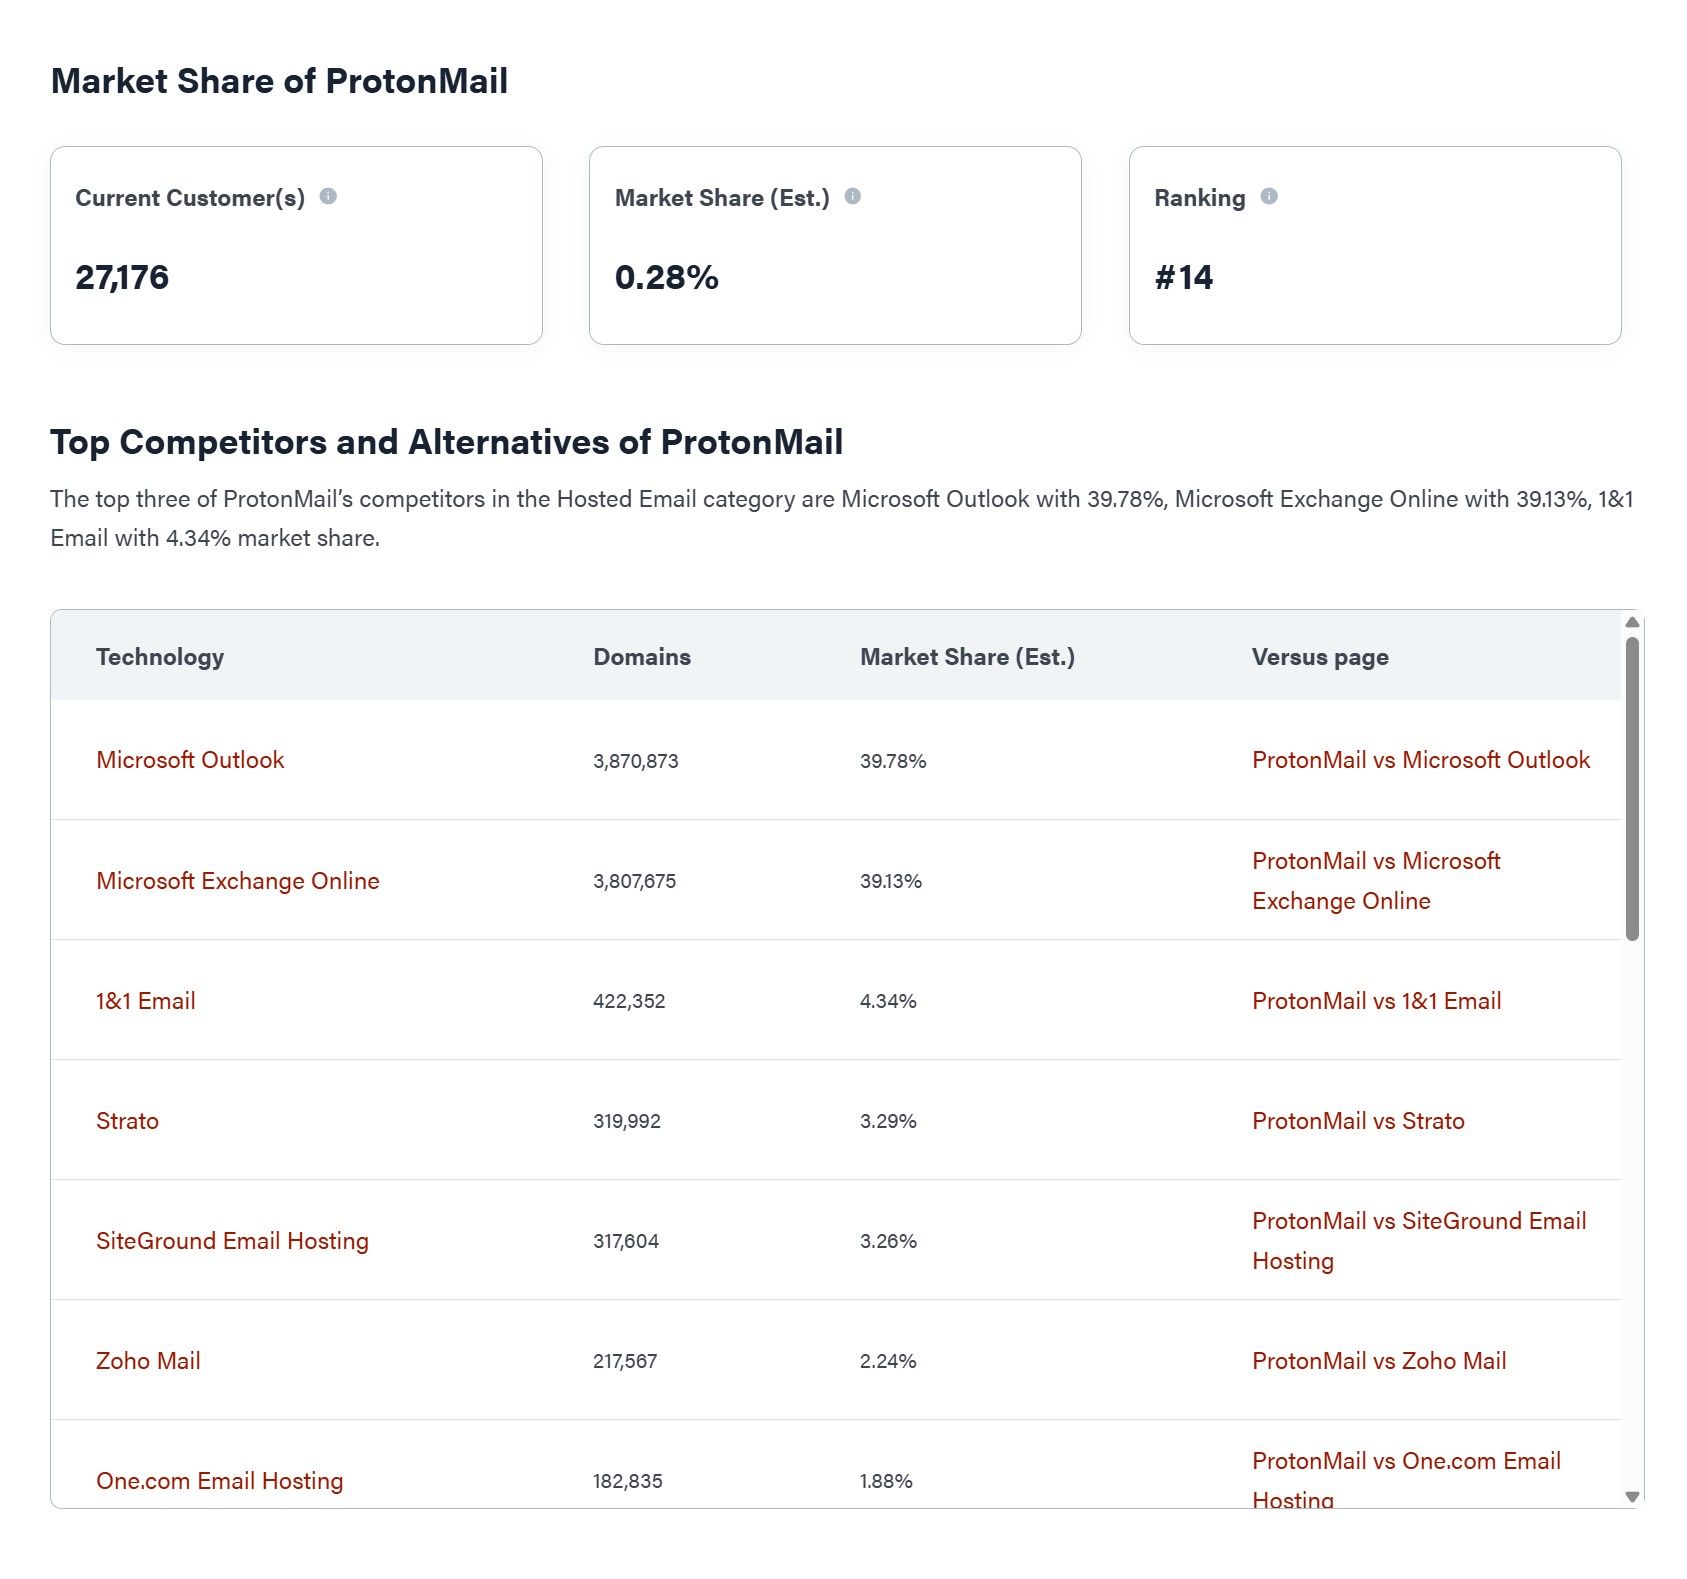The image size is (1687, 1579).
Task: View ProtonMail vs Microsoft Exchange Online page
Action: pos(1375,880)
